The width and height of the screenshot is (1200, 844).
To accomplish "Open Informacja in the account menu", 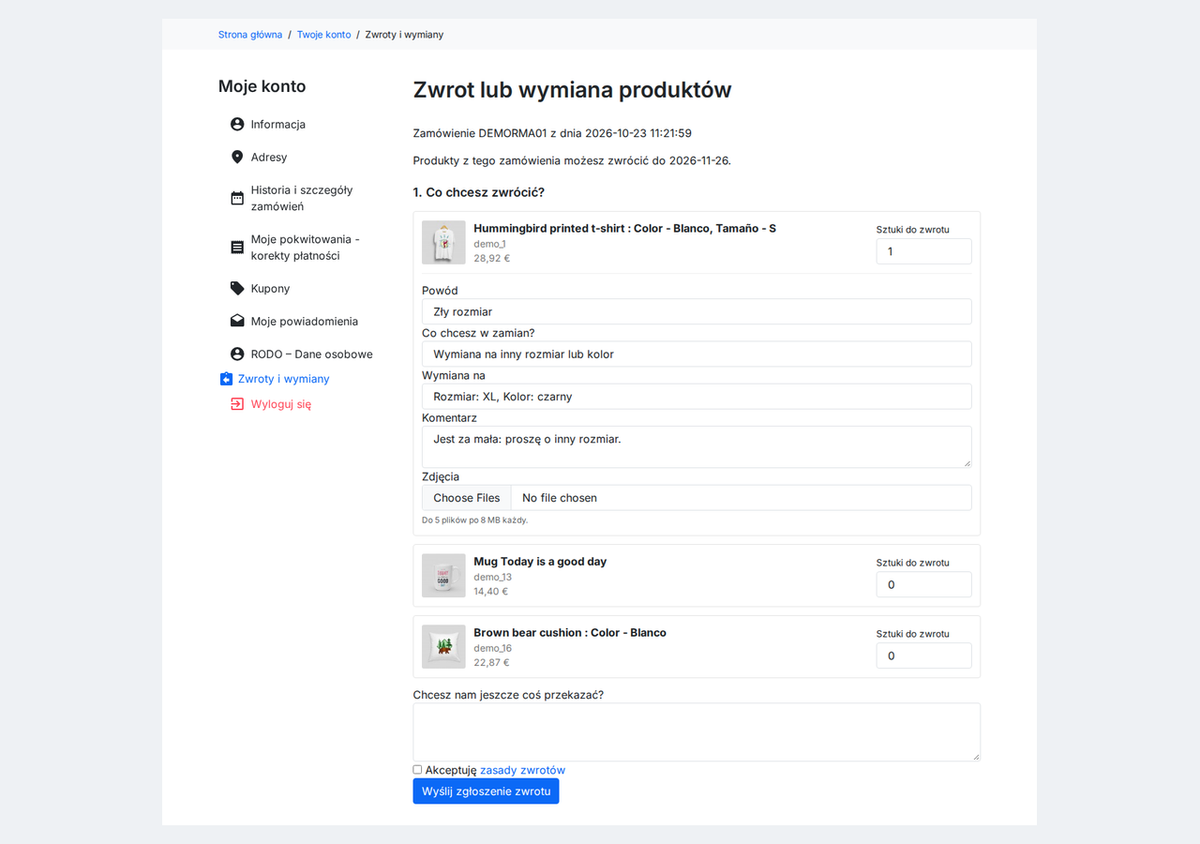I will click(x=278, y=124).
